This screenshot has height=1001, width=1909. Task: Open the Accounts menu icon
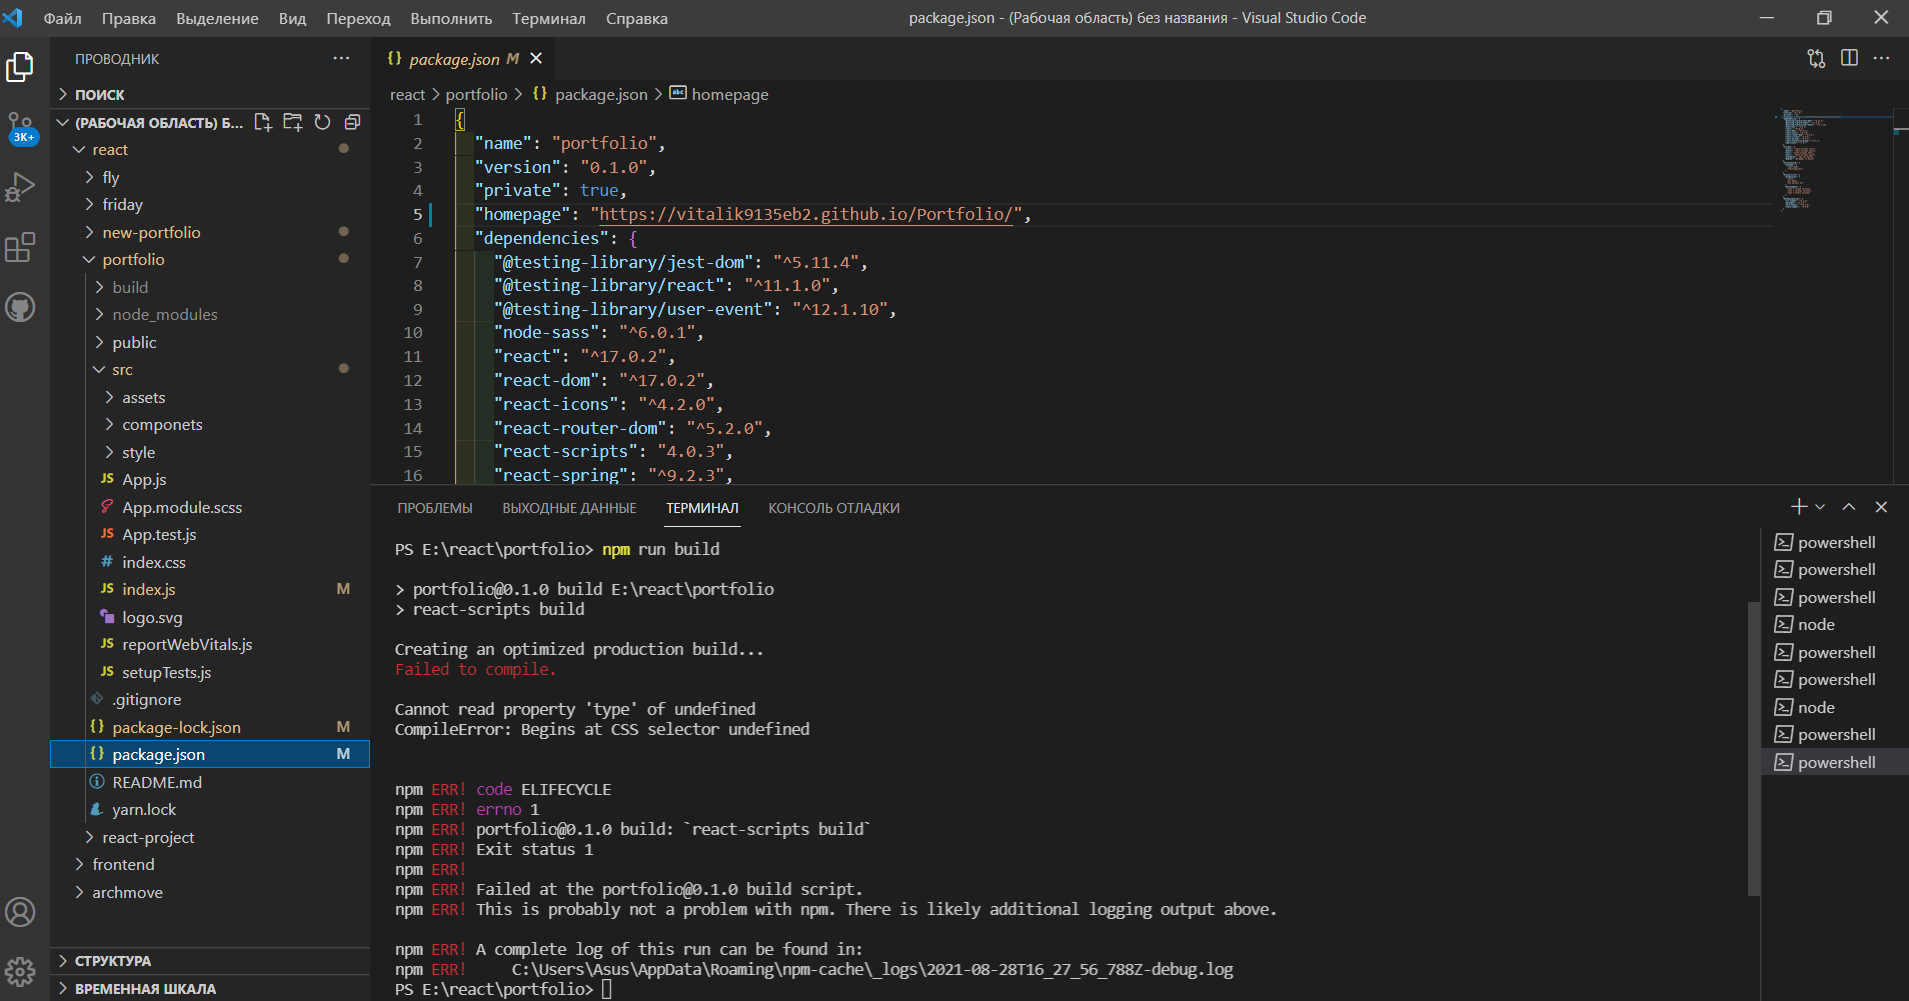[x=20, y=912]
